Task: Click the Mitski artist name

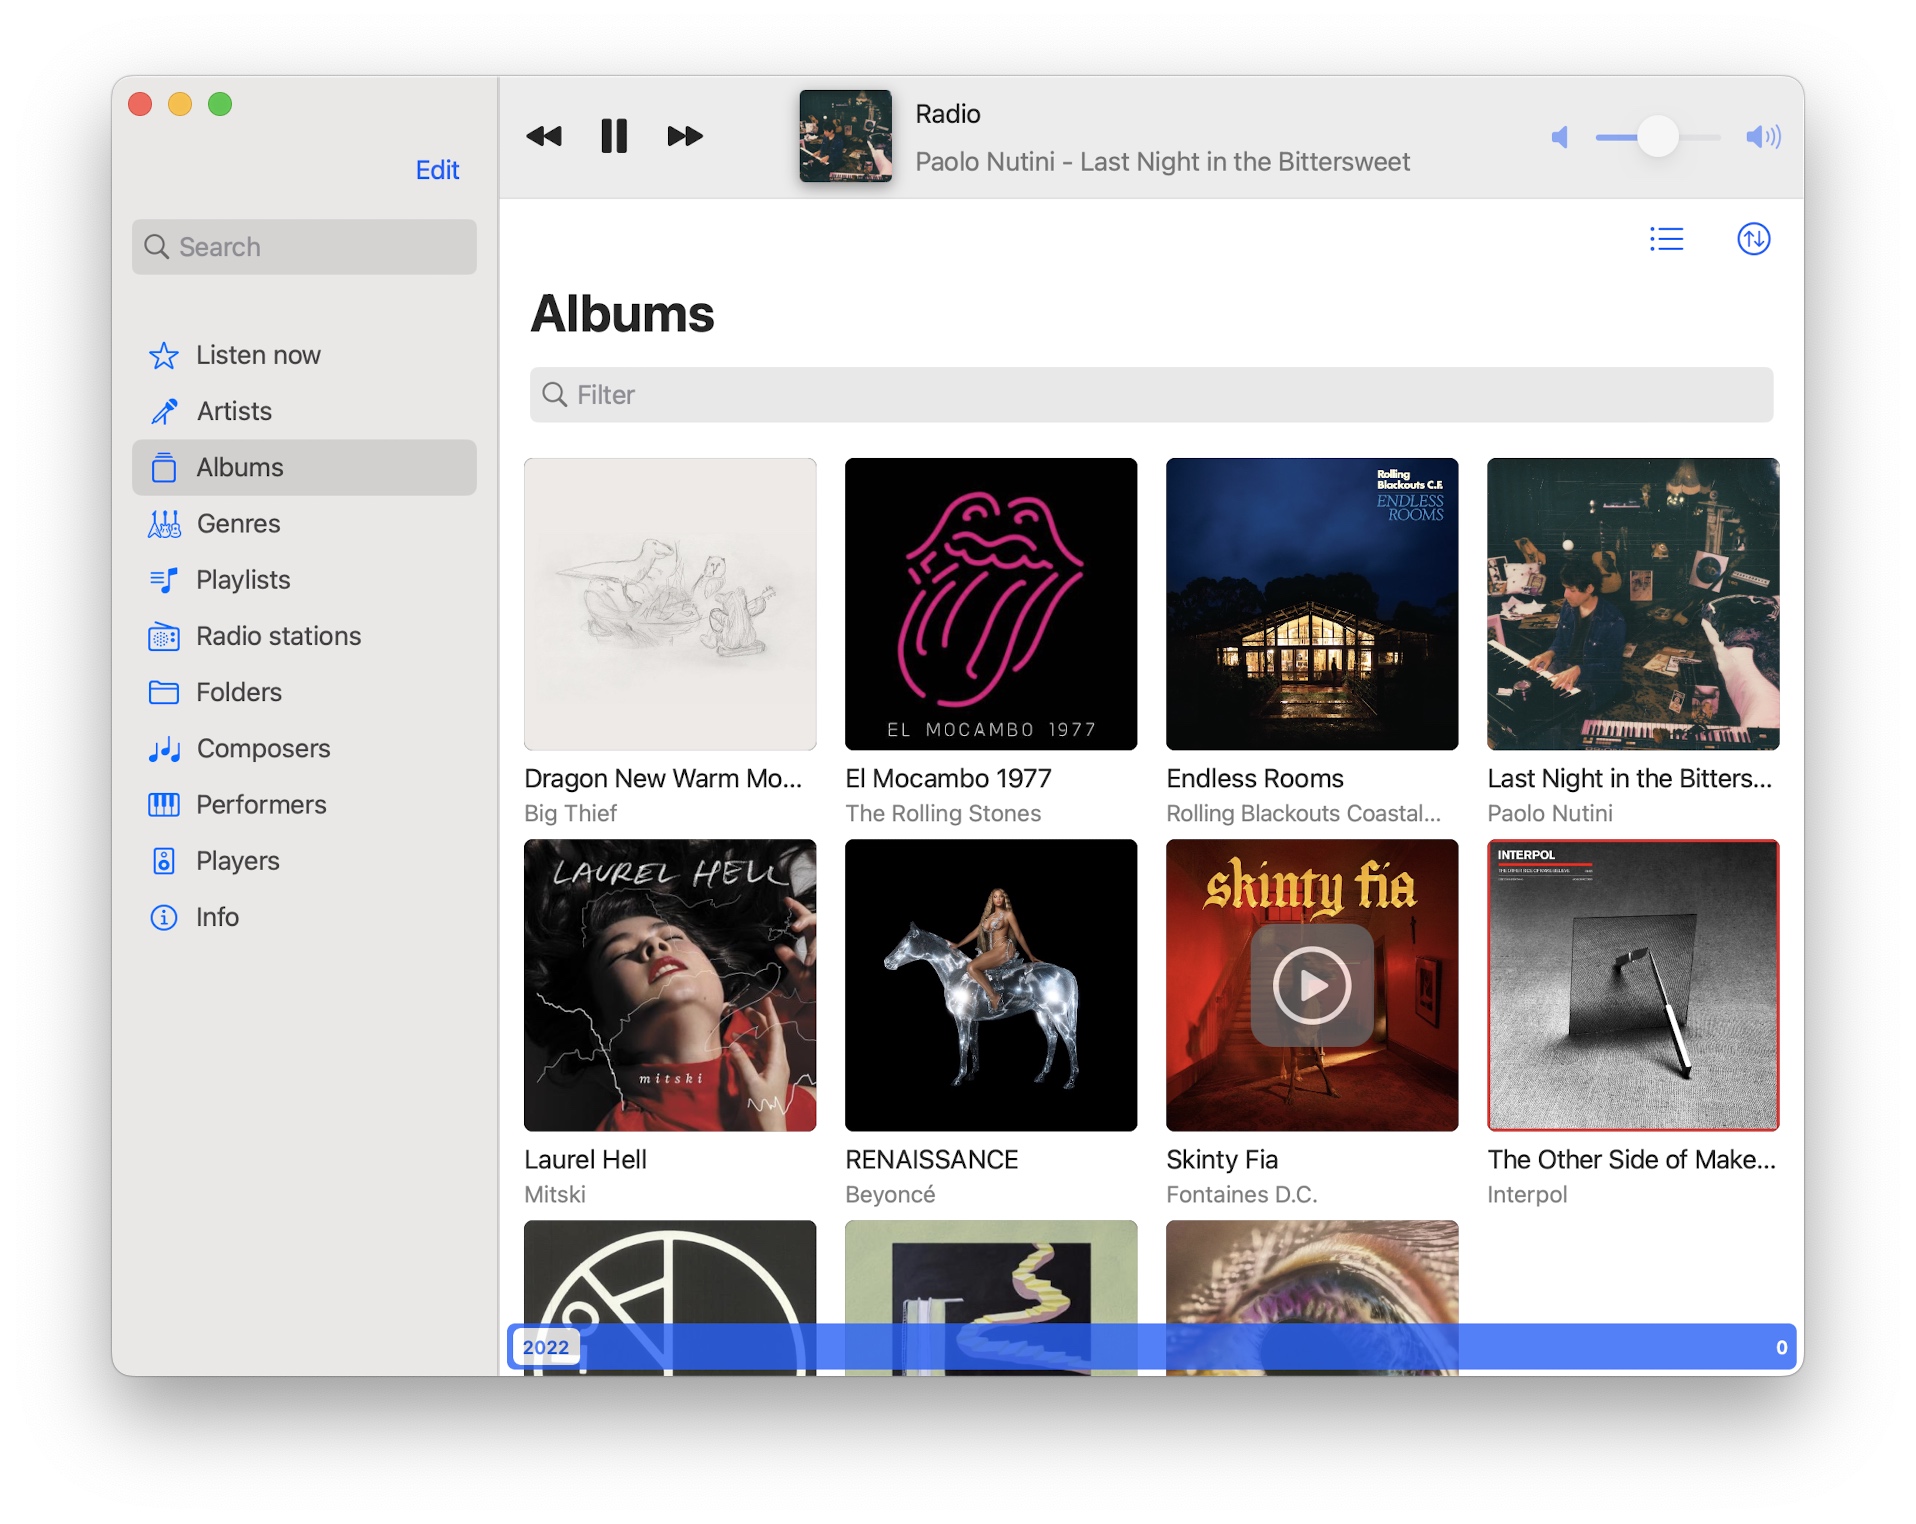Action: tap(555, 1194)
